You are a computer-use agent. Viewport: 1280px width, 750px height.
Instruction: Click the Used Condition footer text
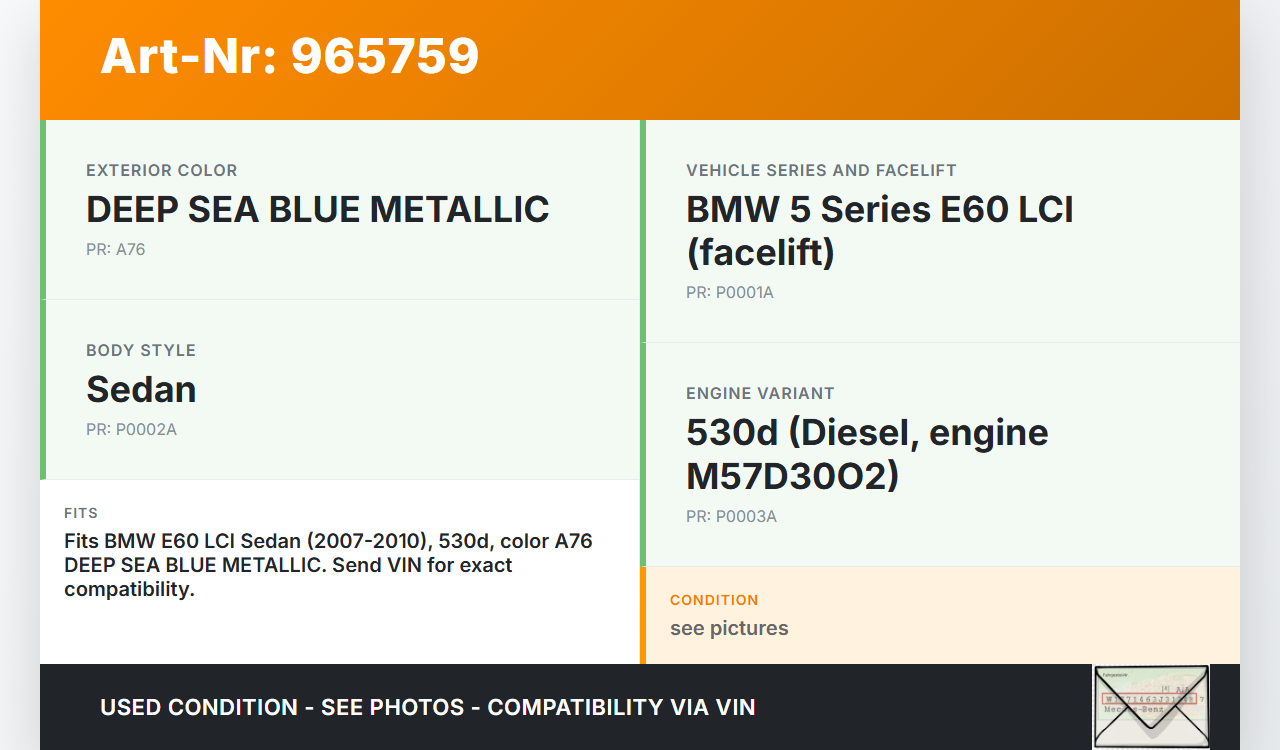tap(428, 707)
